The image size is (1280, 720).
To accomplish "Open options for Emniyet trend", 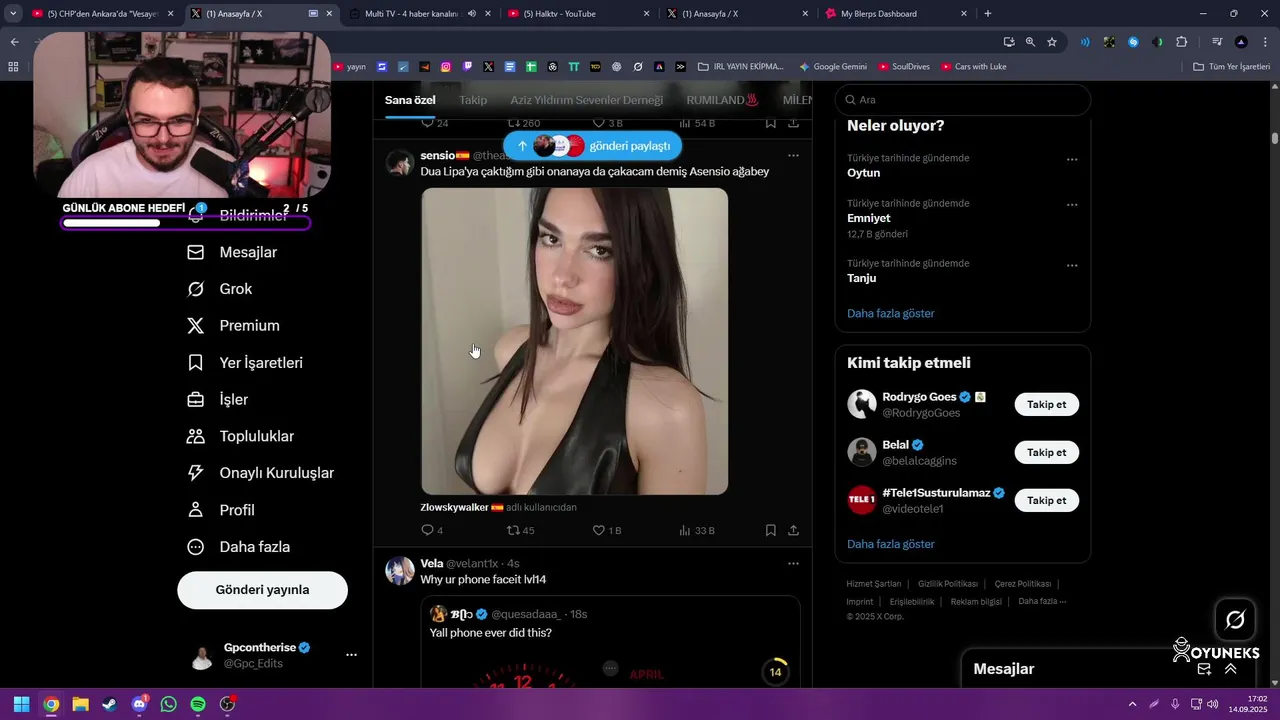I will (x=1072, y=205).
